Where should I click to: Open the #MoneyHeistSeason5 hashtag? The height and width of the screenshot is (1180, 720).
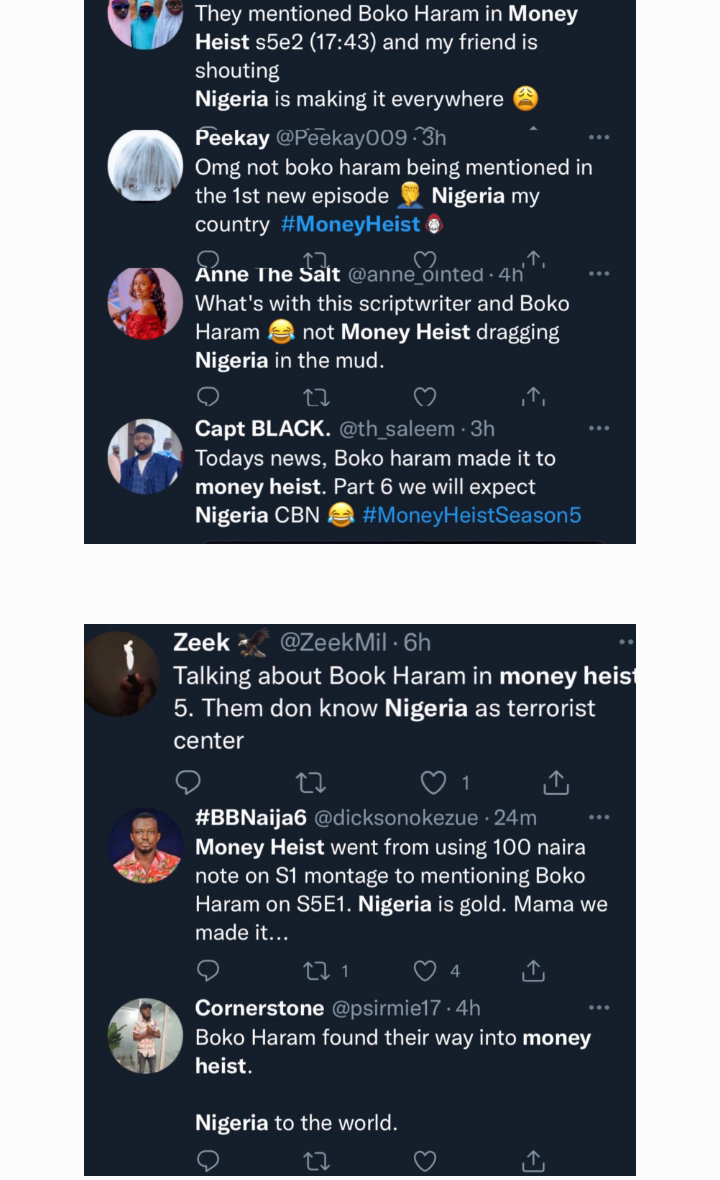click(x=472, y=515)
